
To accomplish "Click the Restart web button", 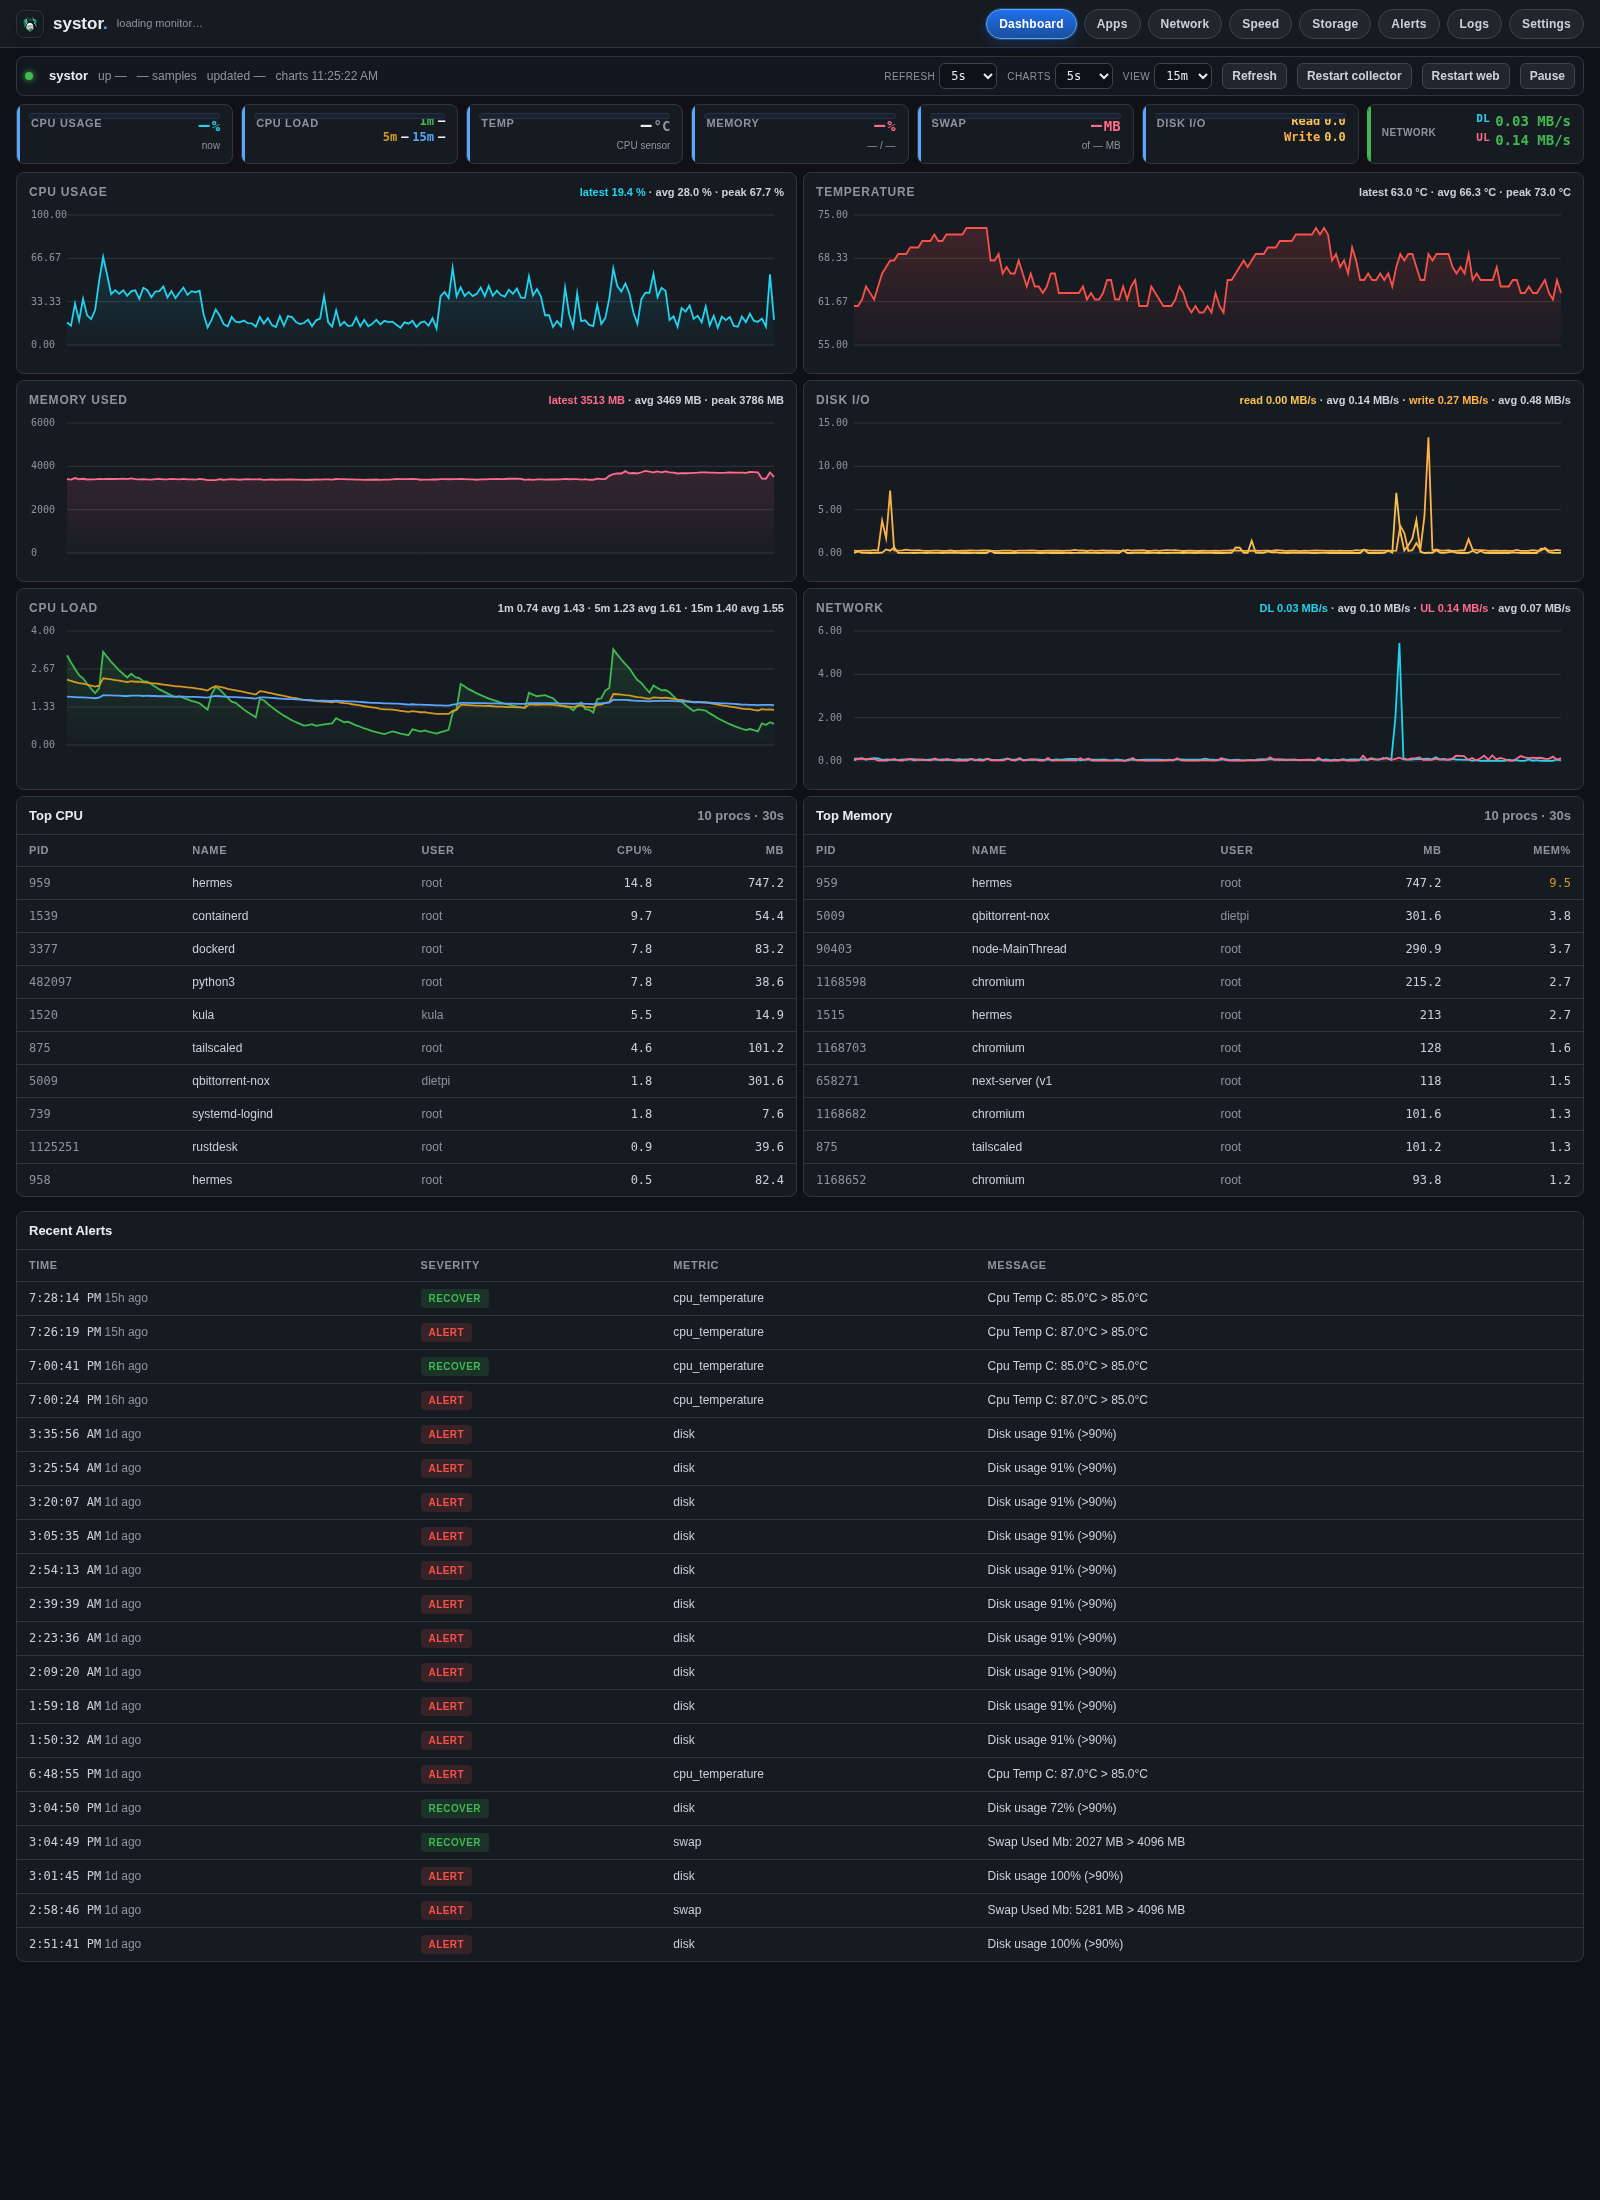I will (1465, 76).
